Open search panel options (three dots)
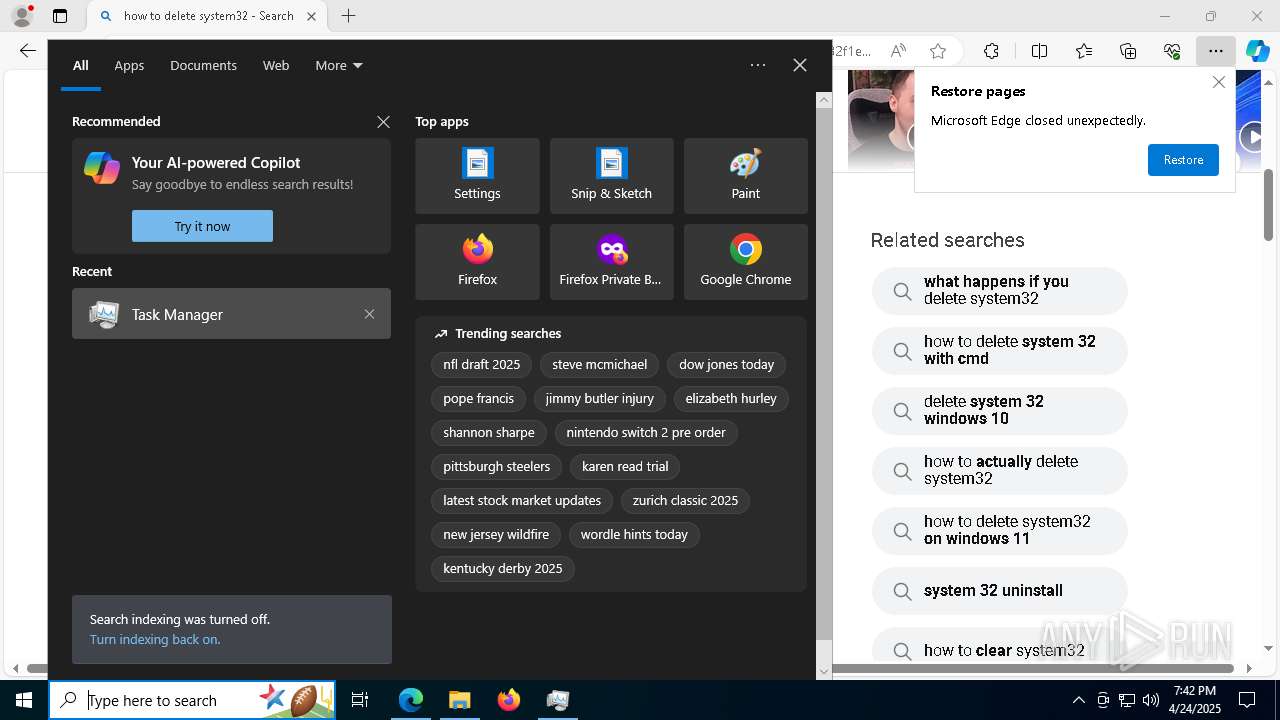The height and width of the screenshot is (720, 1280). click(758, 65)
